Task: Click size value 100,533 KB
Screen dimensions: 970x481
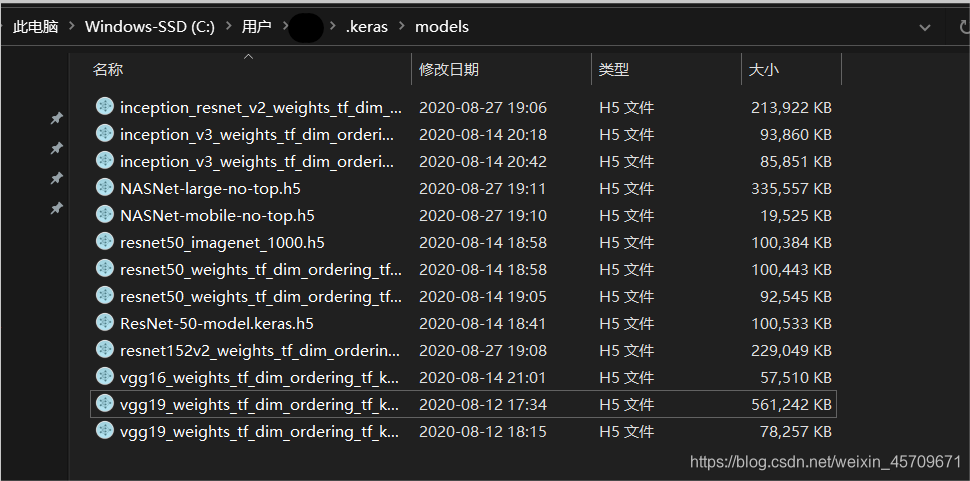Action: point(791,323)
